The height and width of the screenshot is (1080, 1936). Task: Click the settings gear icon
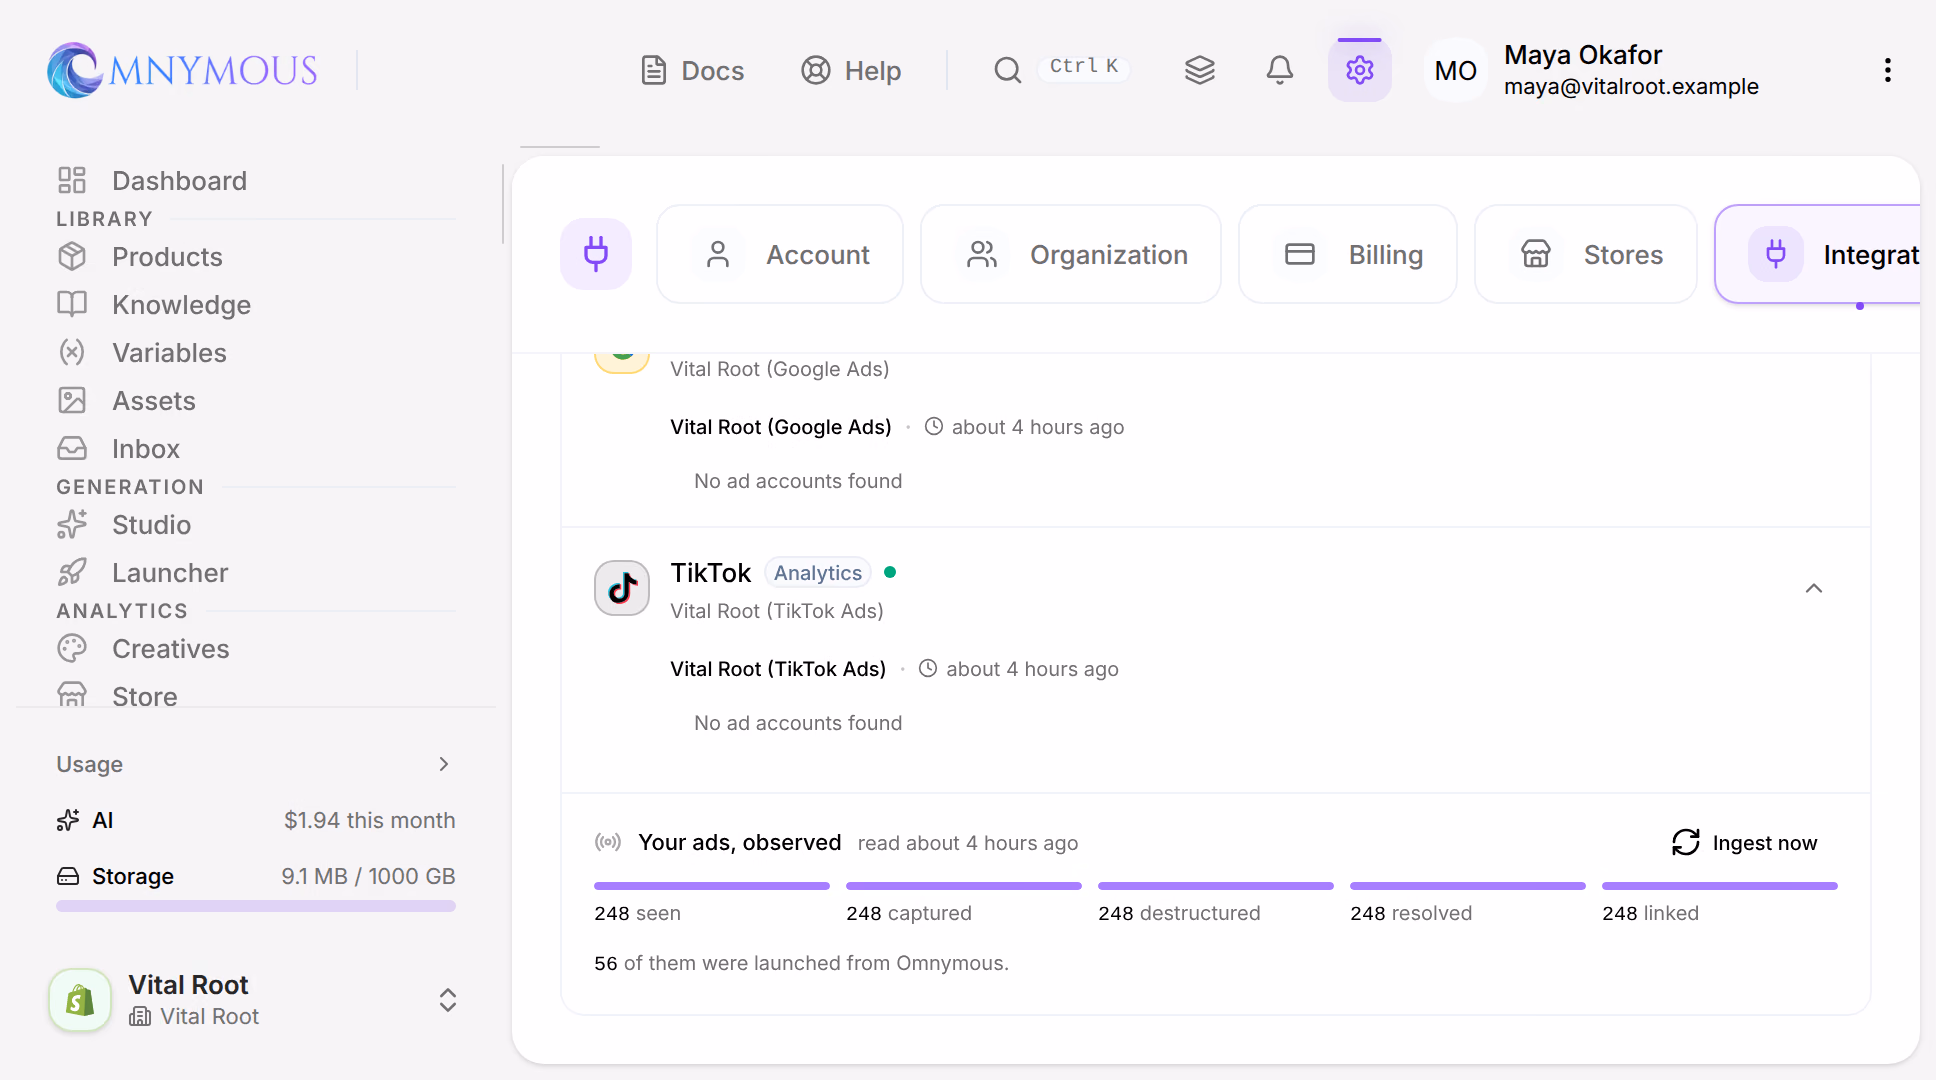pos(1360,70)
